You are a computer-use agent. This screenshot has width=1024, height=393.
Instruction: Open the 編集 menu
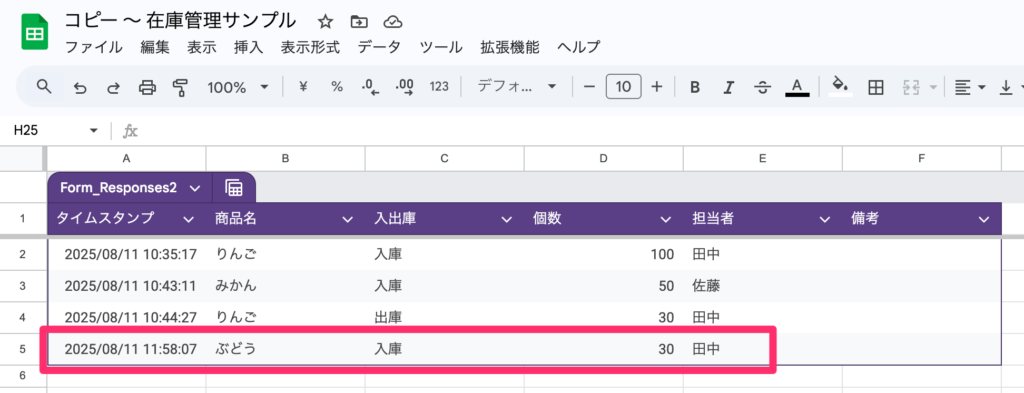(155, 47)
